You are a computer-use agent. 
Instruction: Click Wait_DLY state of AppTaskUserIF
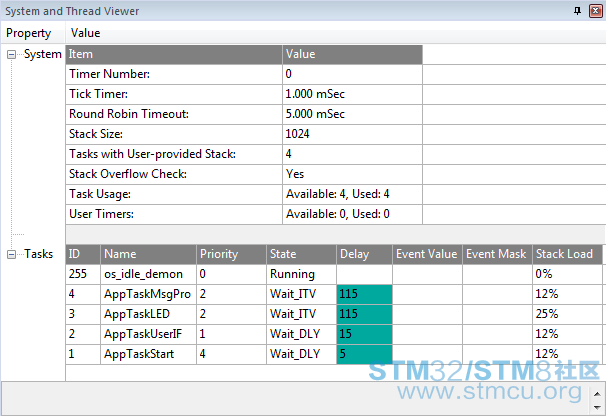[301, 334]
